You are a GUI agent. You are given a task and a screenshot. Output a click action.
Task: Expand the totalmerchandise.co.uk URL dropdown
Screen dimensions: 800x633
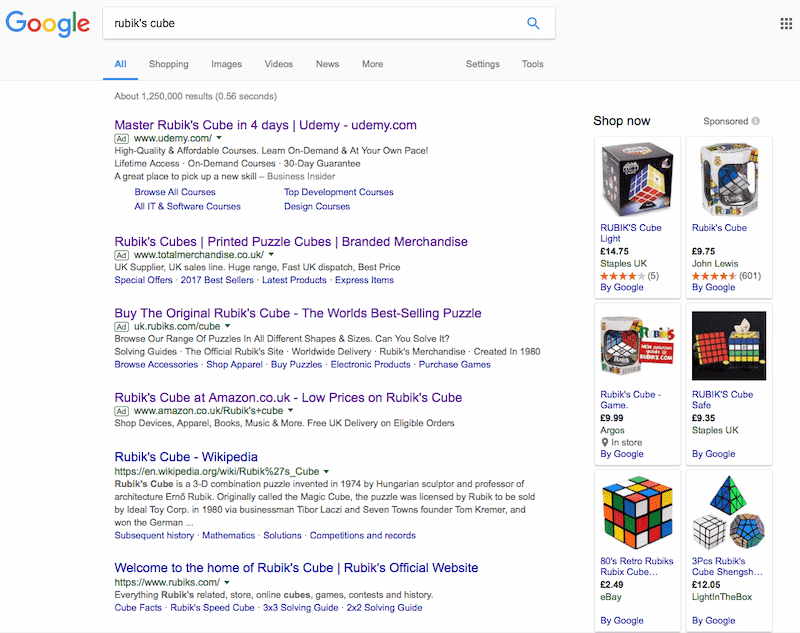click(271, 254)
